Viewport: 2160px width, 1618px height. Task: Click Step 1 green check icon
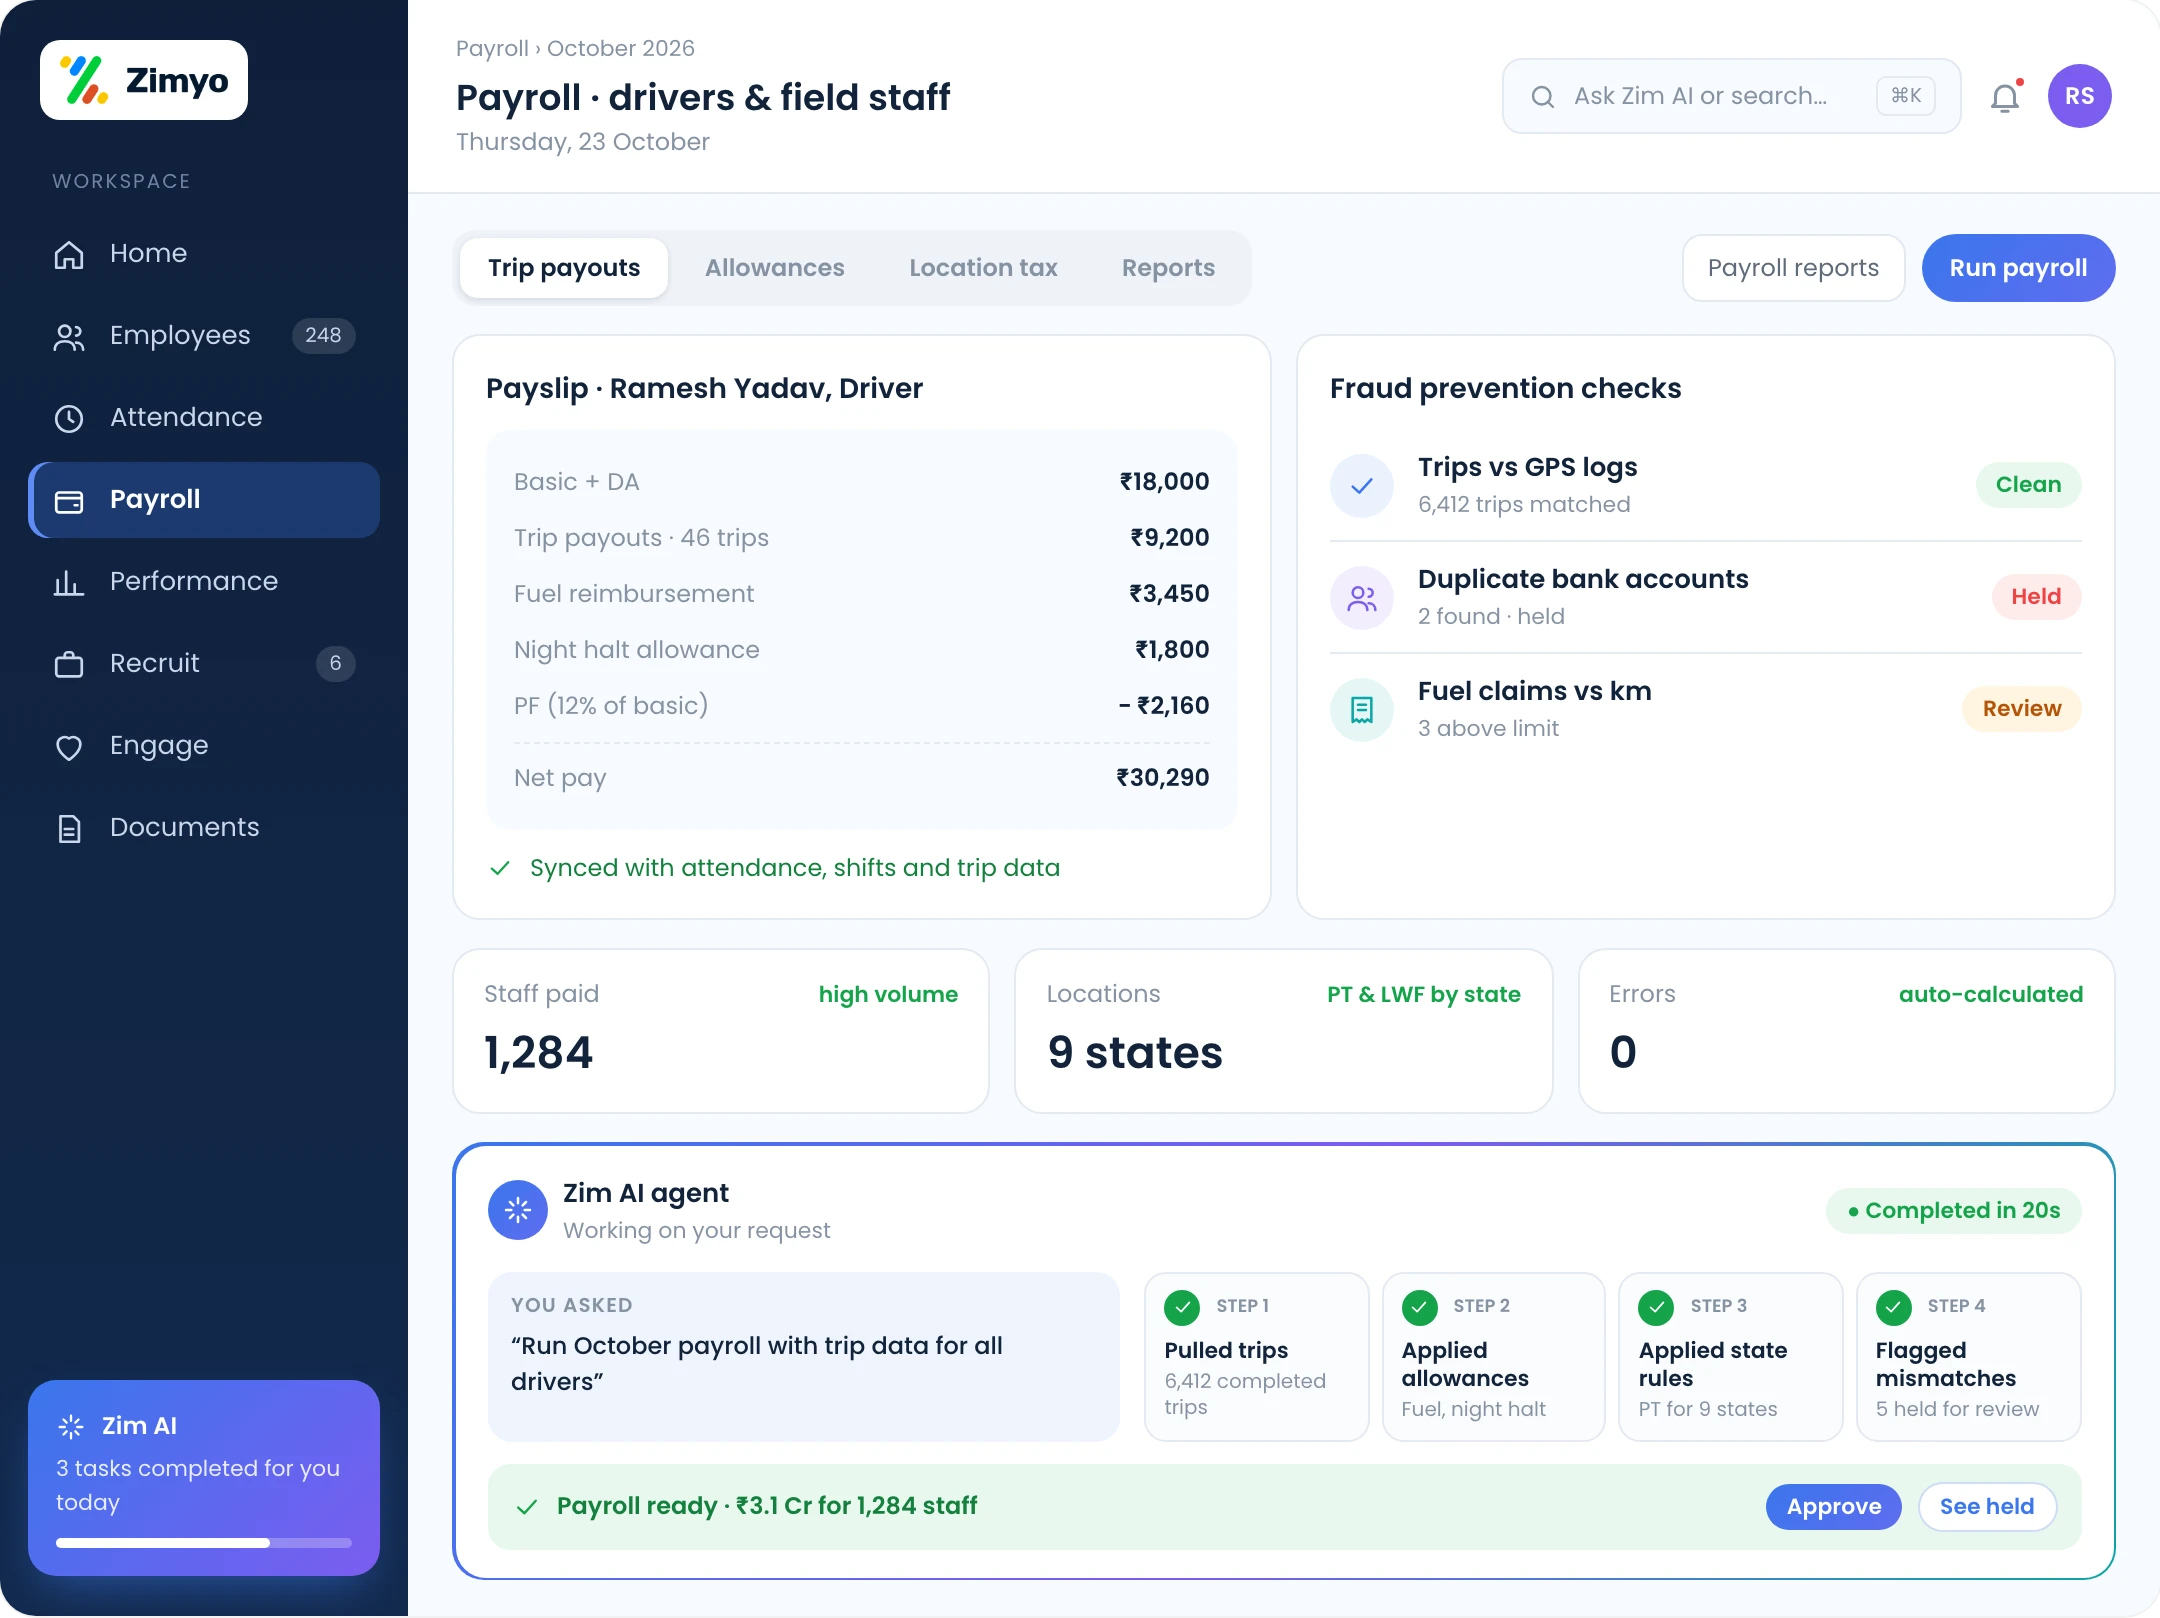[x=1182, y=1306]
